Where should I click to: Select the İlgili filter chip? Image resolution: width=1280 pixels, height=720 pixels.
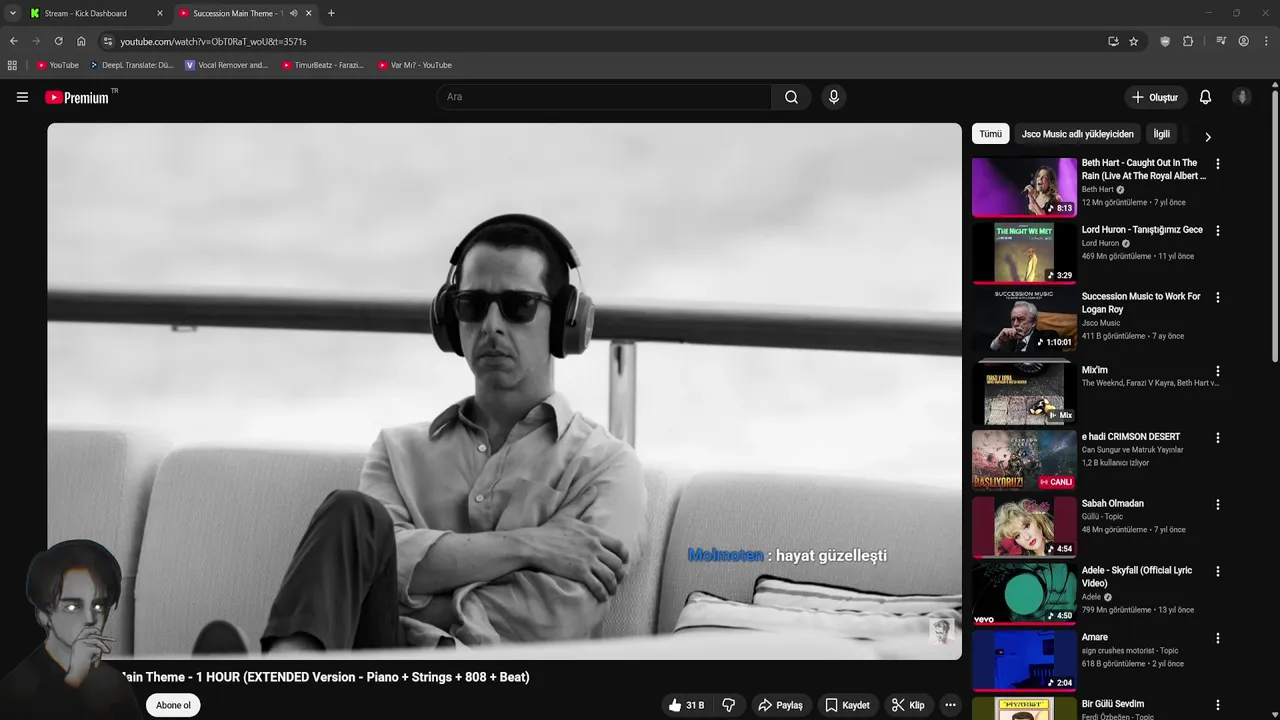[1161, 134]
